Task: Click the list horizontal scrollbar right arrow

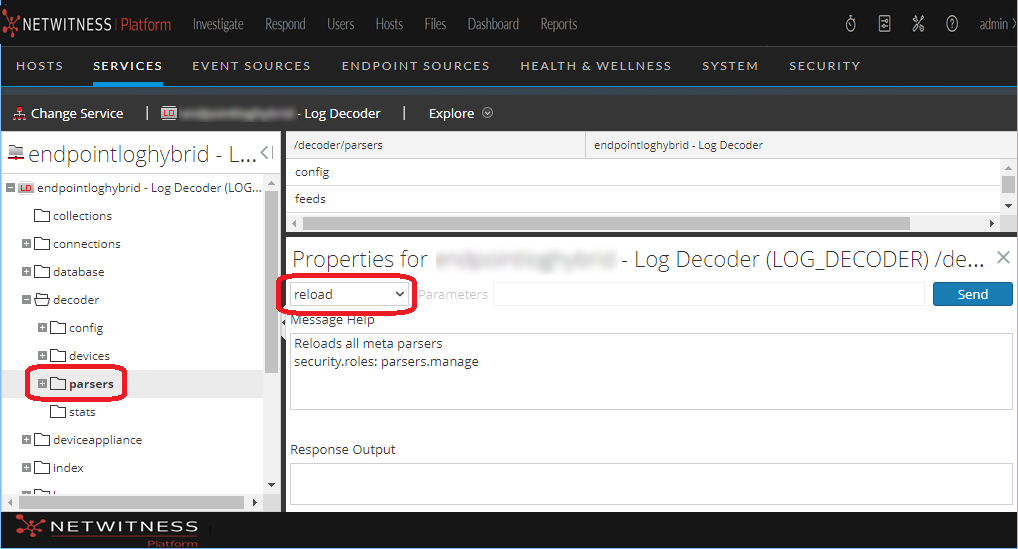Action: click(x=991, y=223)
